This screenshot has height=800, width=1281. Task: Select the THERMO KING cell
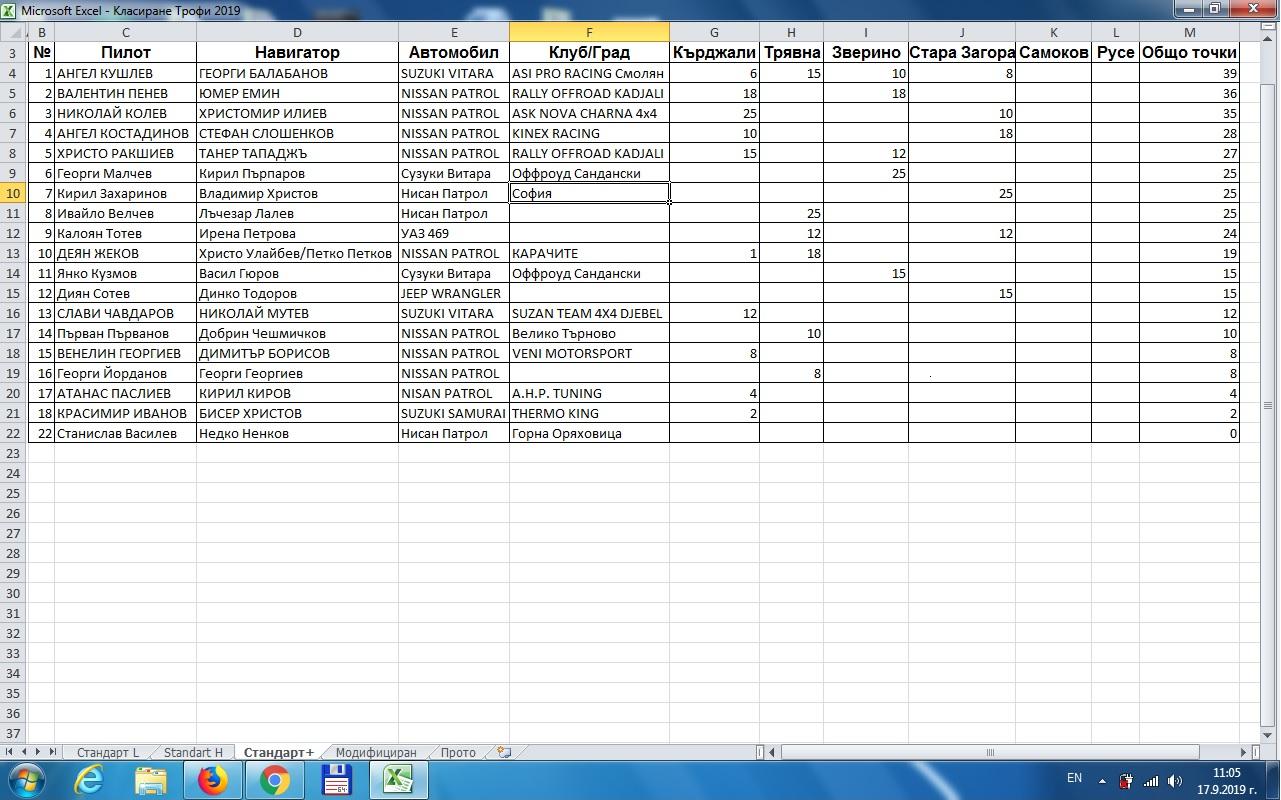click(x=589, y=413)
